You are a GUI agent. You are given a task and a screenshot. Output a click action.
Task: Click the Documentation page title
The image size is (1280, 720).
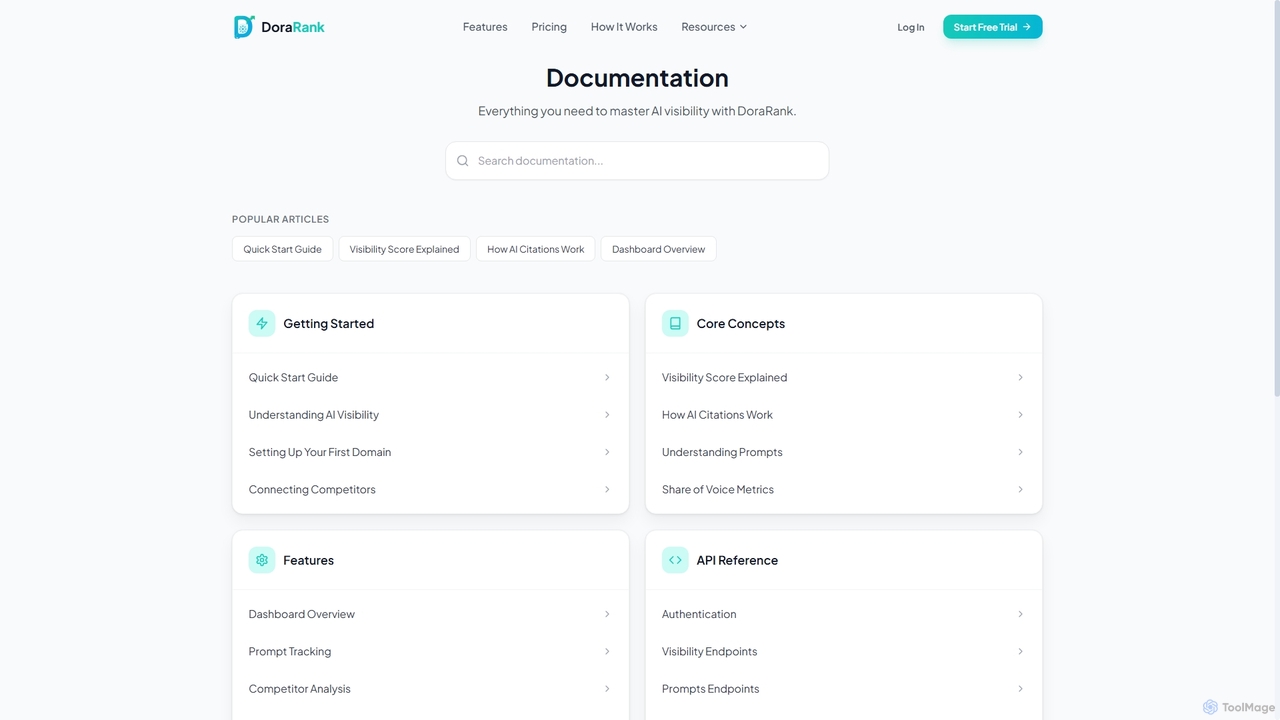[x=637, y=78]
